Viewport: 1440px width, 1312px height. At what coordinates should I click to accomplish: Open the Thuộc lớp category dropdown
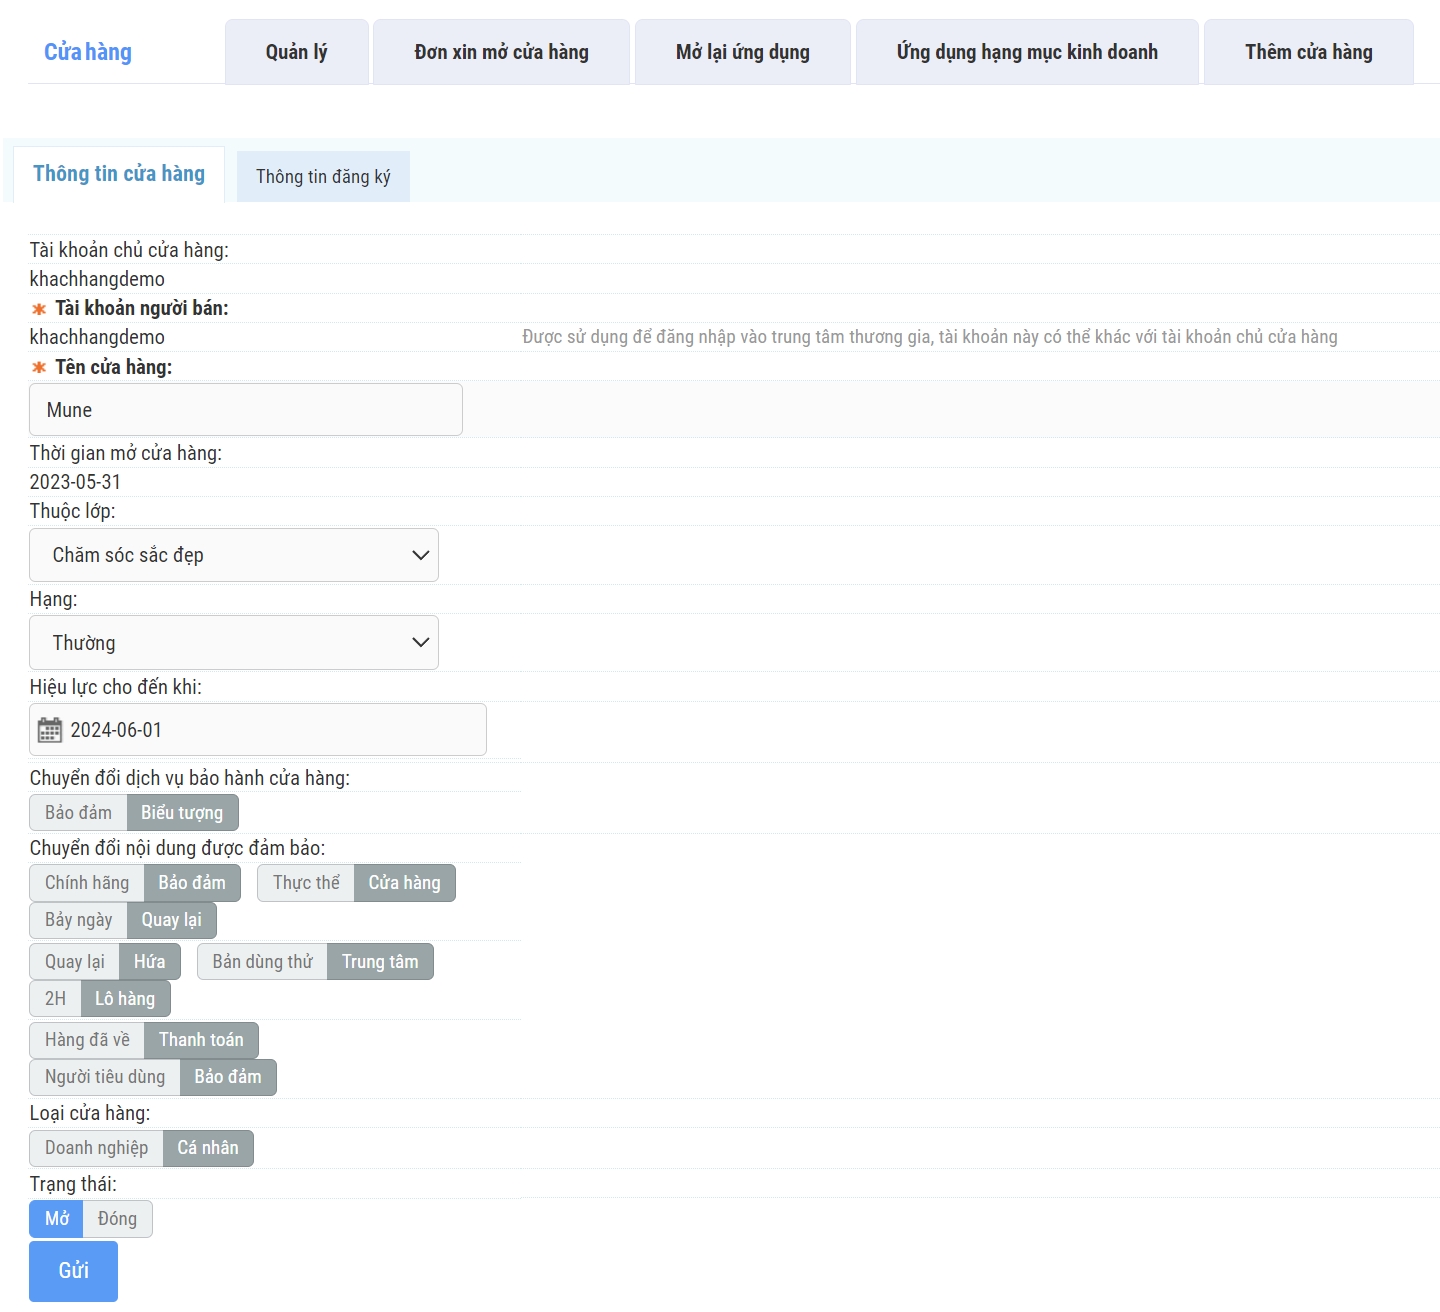(x=234, y=555)
